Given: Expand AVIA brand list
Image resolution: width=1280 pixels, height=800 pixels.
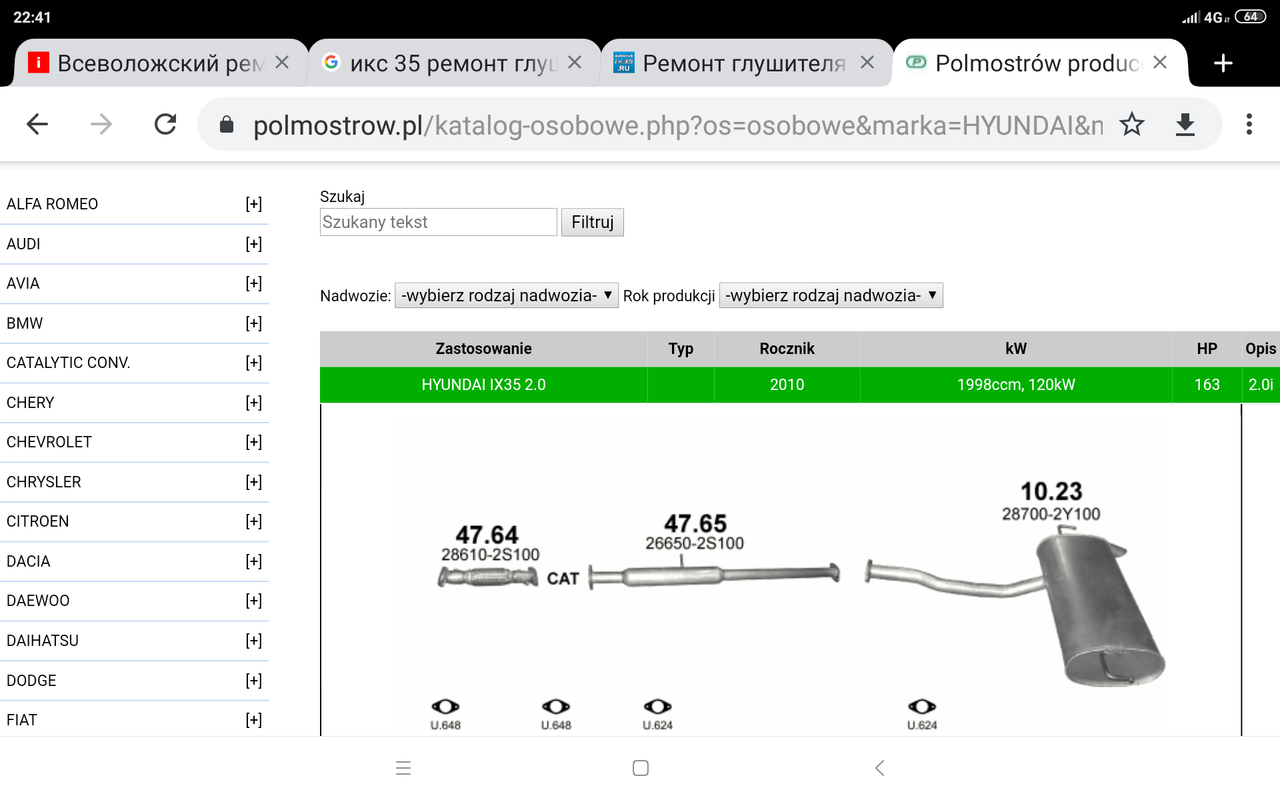Looking at the screenshot, I should 254,283.
